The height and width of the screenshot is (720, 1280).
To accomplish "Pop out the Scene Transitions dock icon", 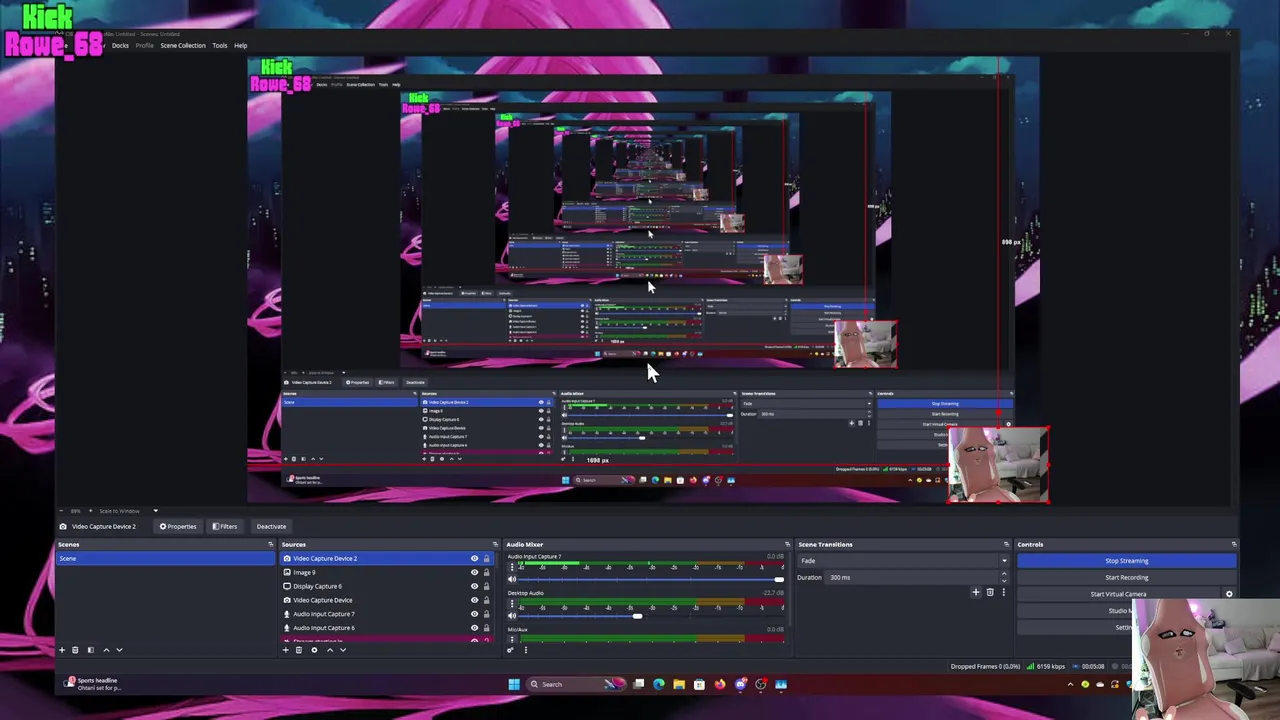I will click(x=1006, y=545).
